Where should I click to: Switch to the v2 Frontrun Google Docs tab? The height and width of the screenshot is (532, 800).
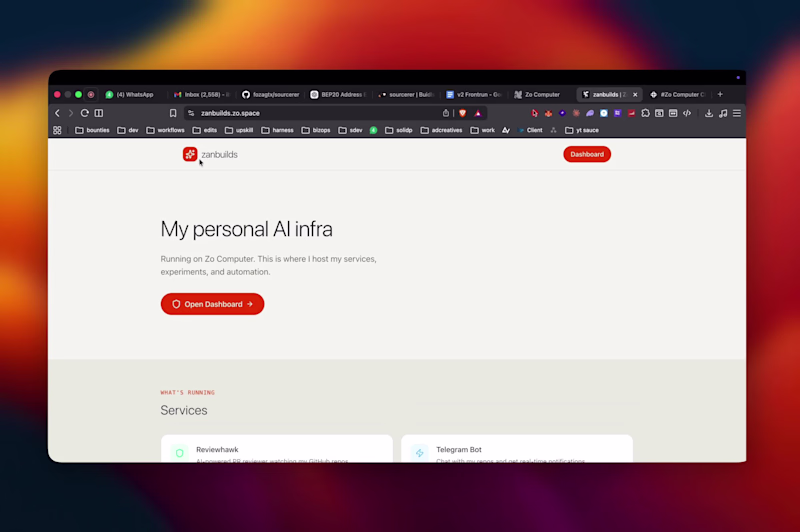(x=474, y=94)
